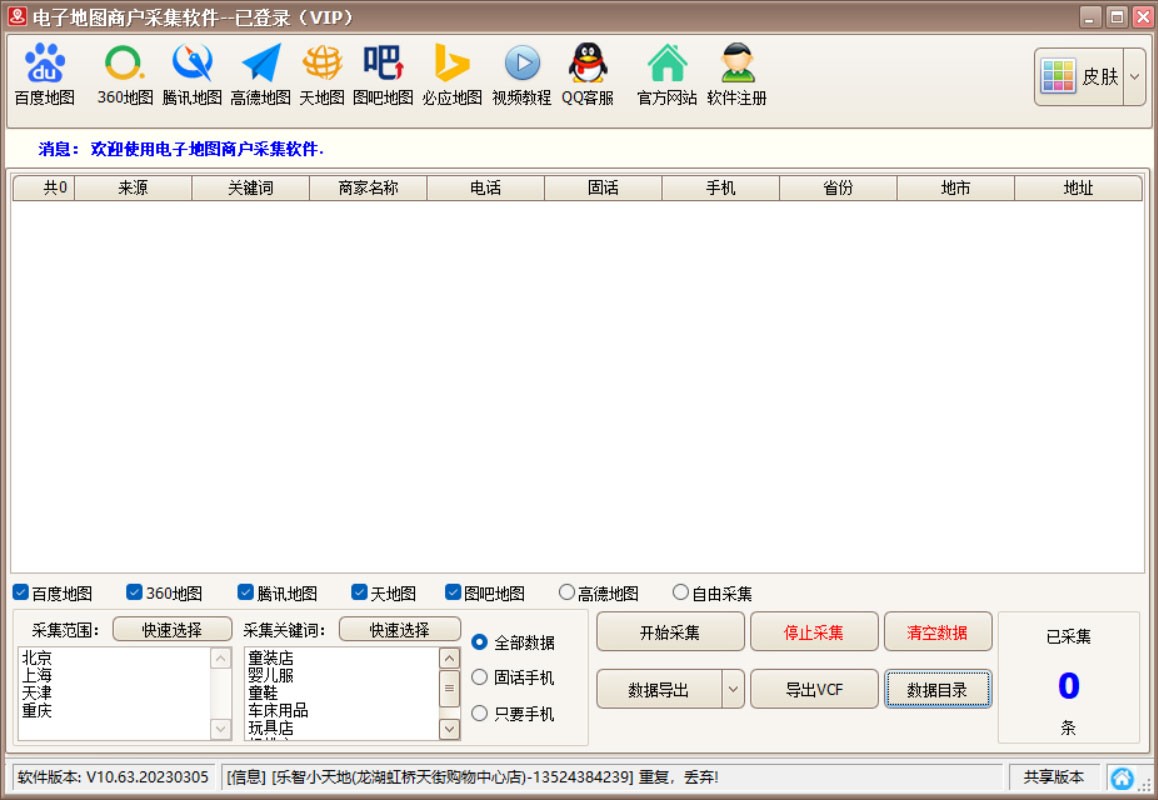Viewport: 1158px width, 800px height.
Task: Expand the 皮肤 skin dropdown
Action: click(1134, 77)
